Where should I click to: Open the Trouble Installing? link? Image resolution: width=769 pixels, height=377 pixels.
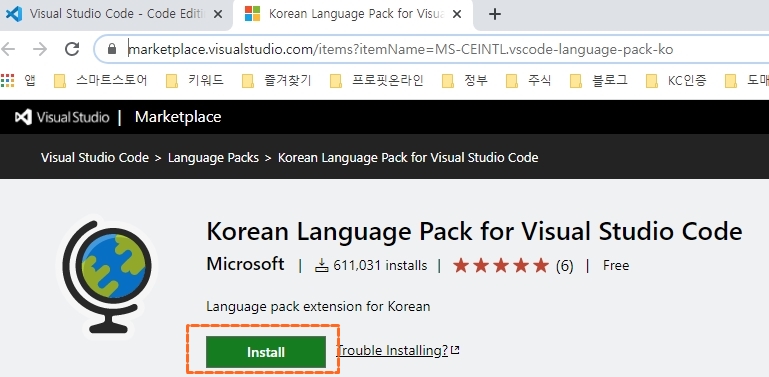click(398, 351)
